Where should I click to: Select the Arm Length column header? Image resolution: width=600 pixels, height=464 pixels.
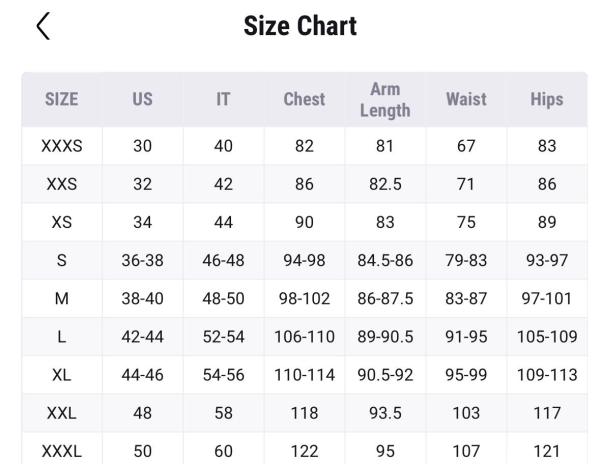385,99
